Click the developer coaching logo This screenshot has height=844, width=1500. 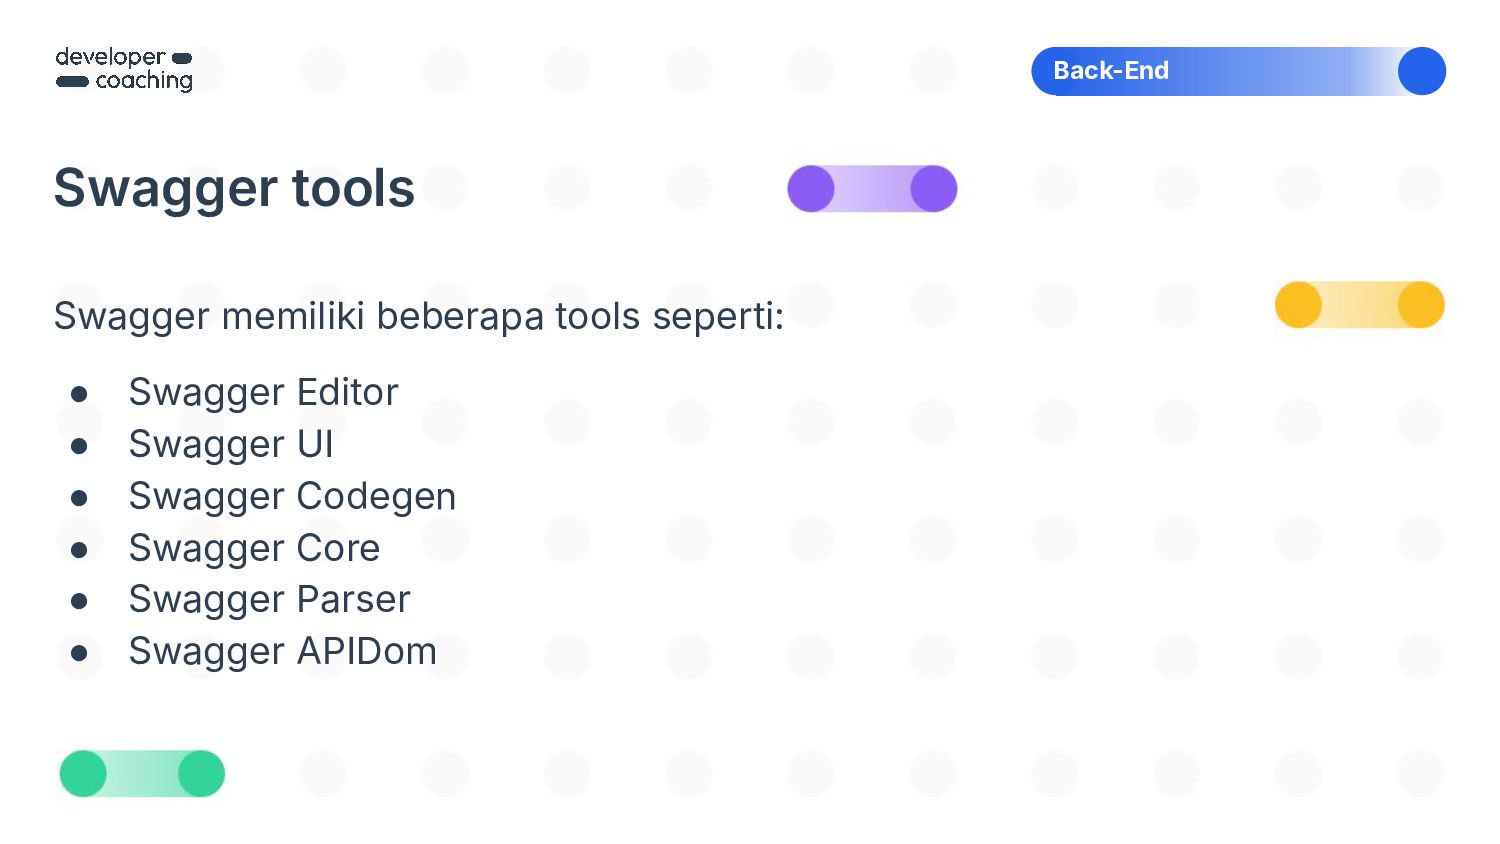[x=124, y=70]
